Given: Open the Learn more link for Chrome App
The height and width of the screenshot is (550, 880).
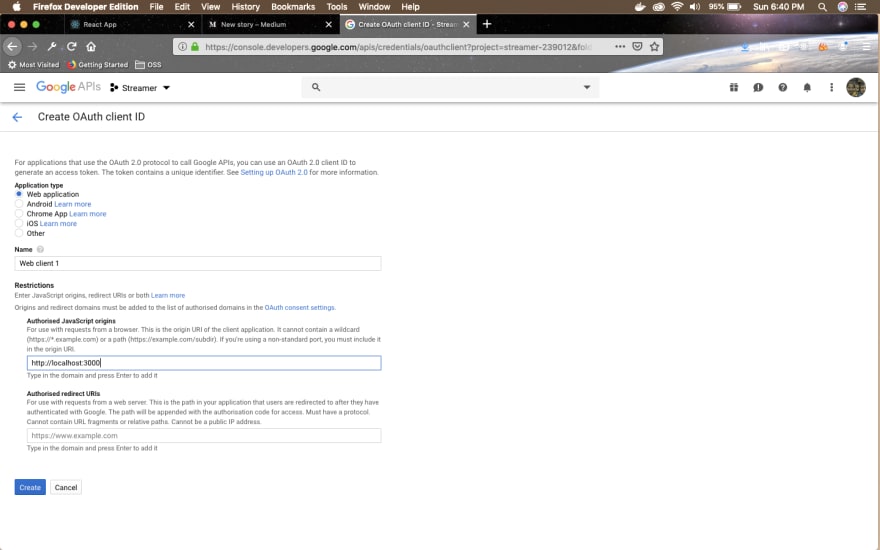Looking at the screenshot, I should tap(88, 214).
